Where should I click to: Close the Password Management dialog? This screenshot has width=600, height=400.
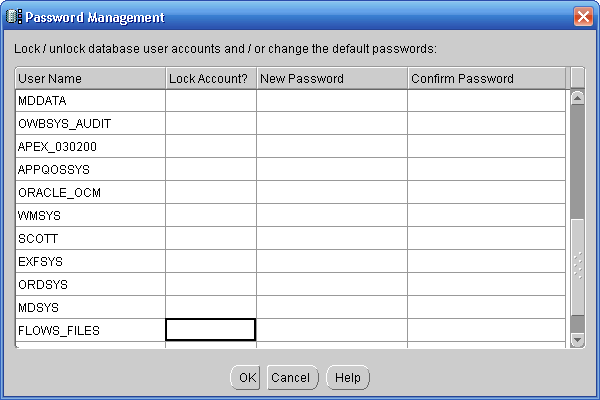pos(583,17)
